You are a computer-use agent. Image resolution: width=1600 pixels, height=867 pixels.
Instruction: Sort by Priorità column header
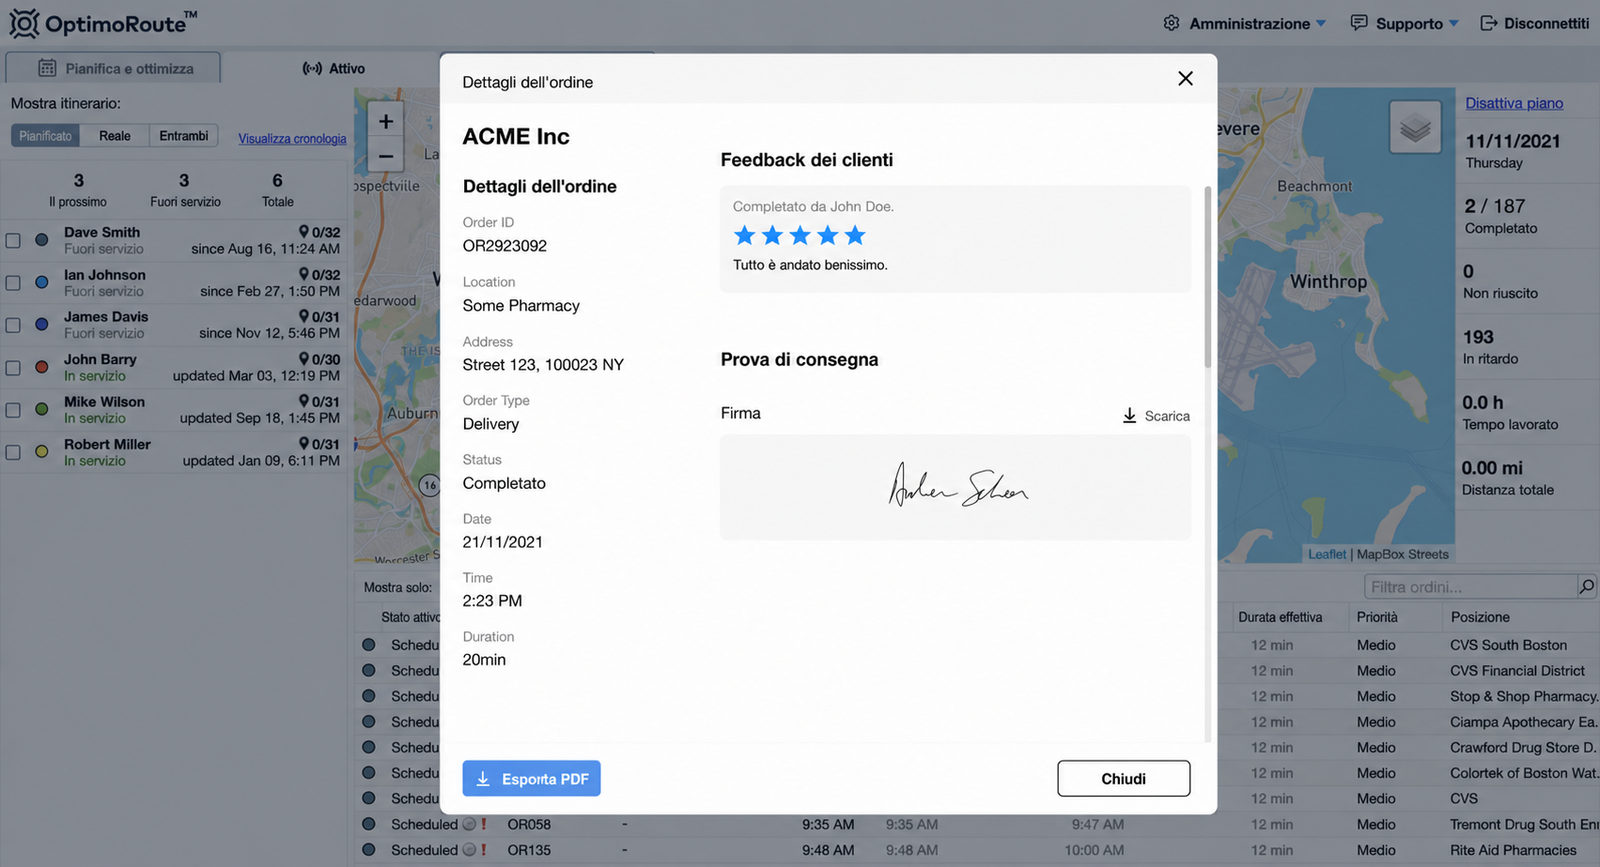point(1377,617)
